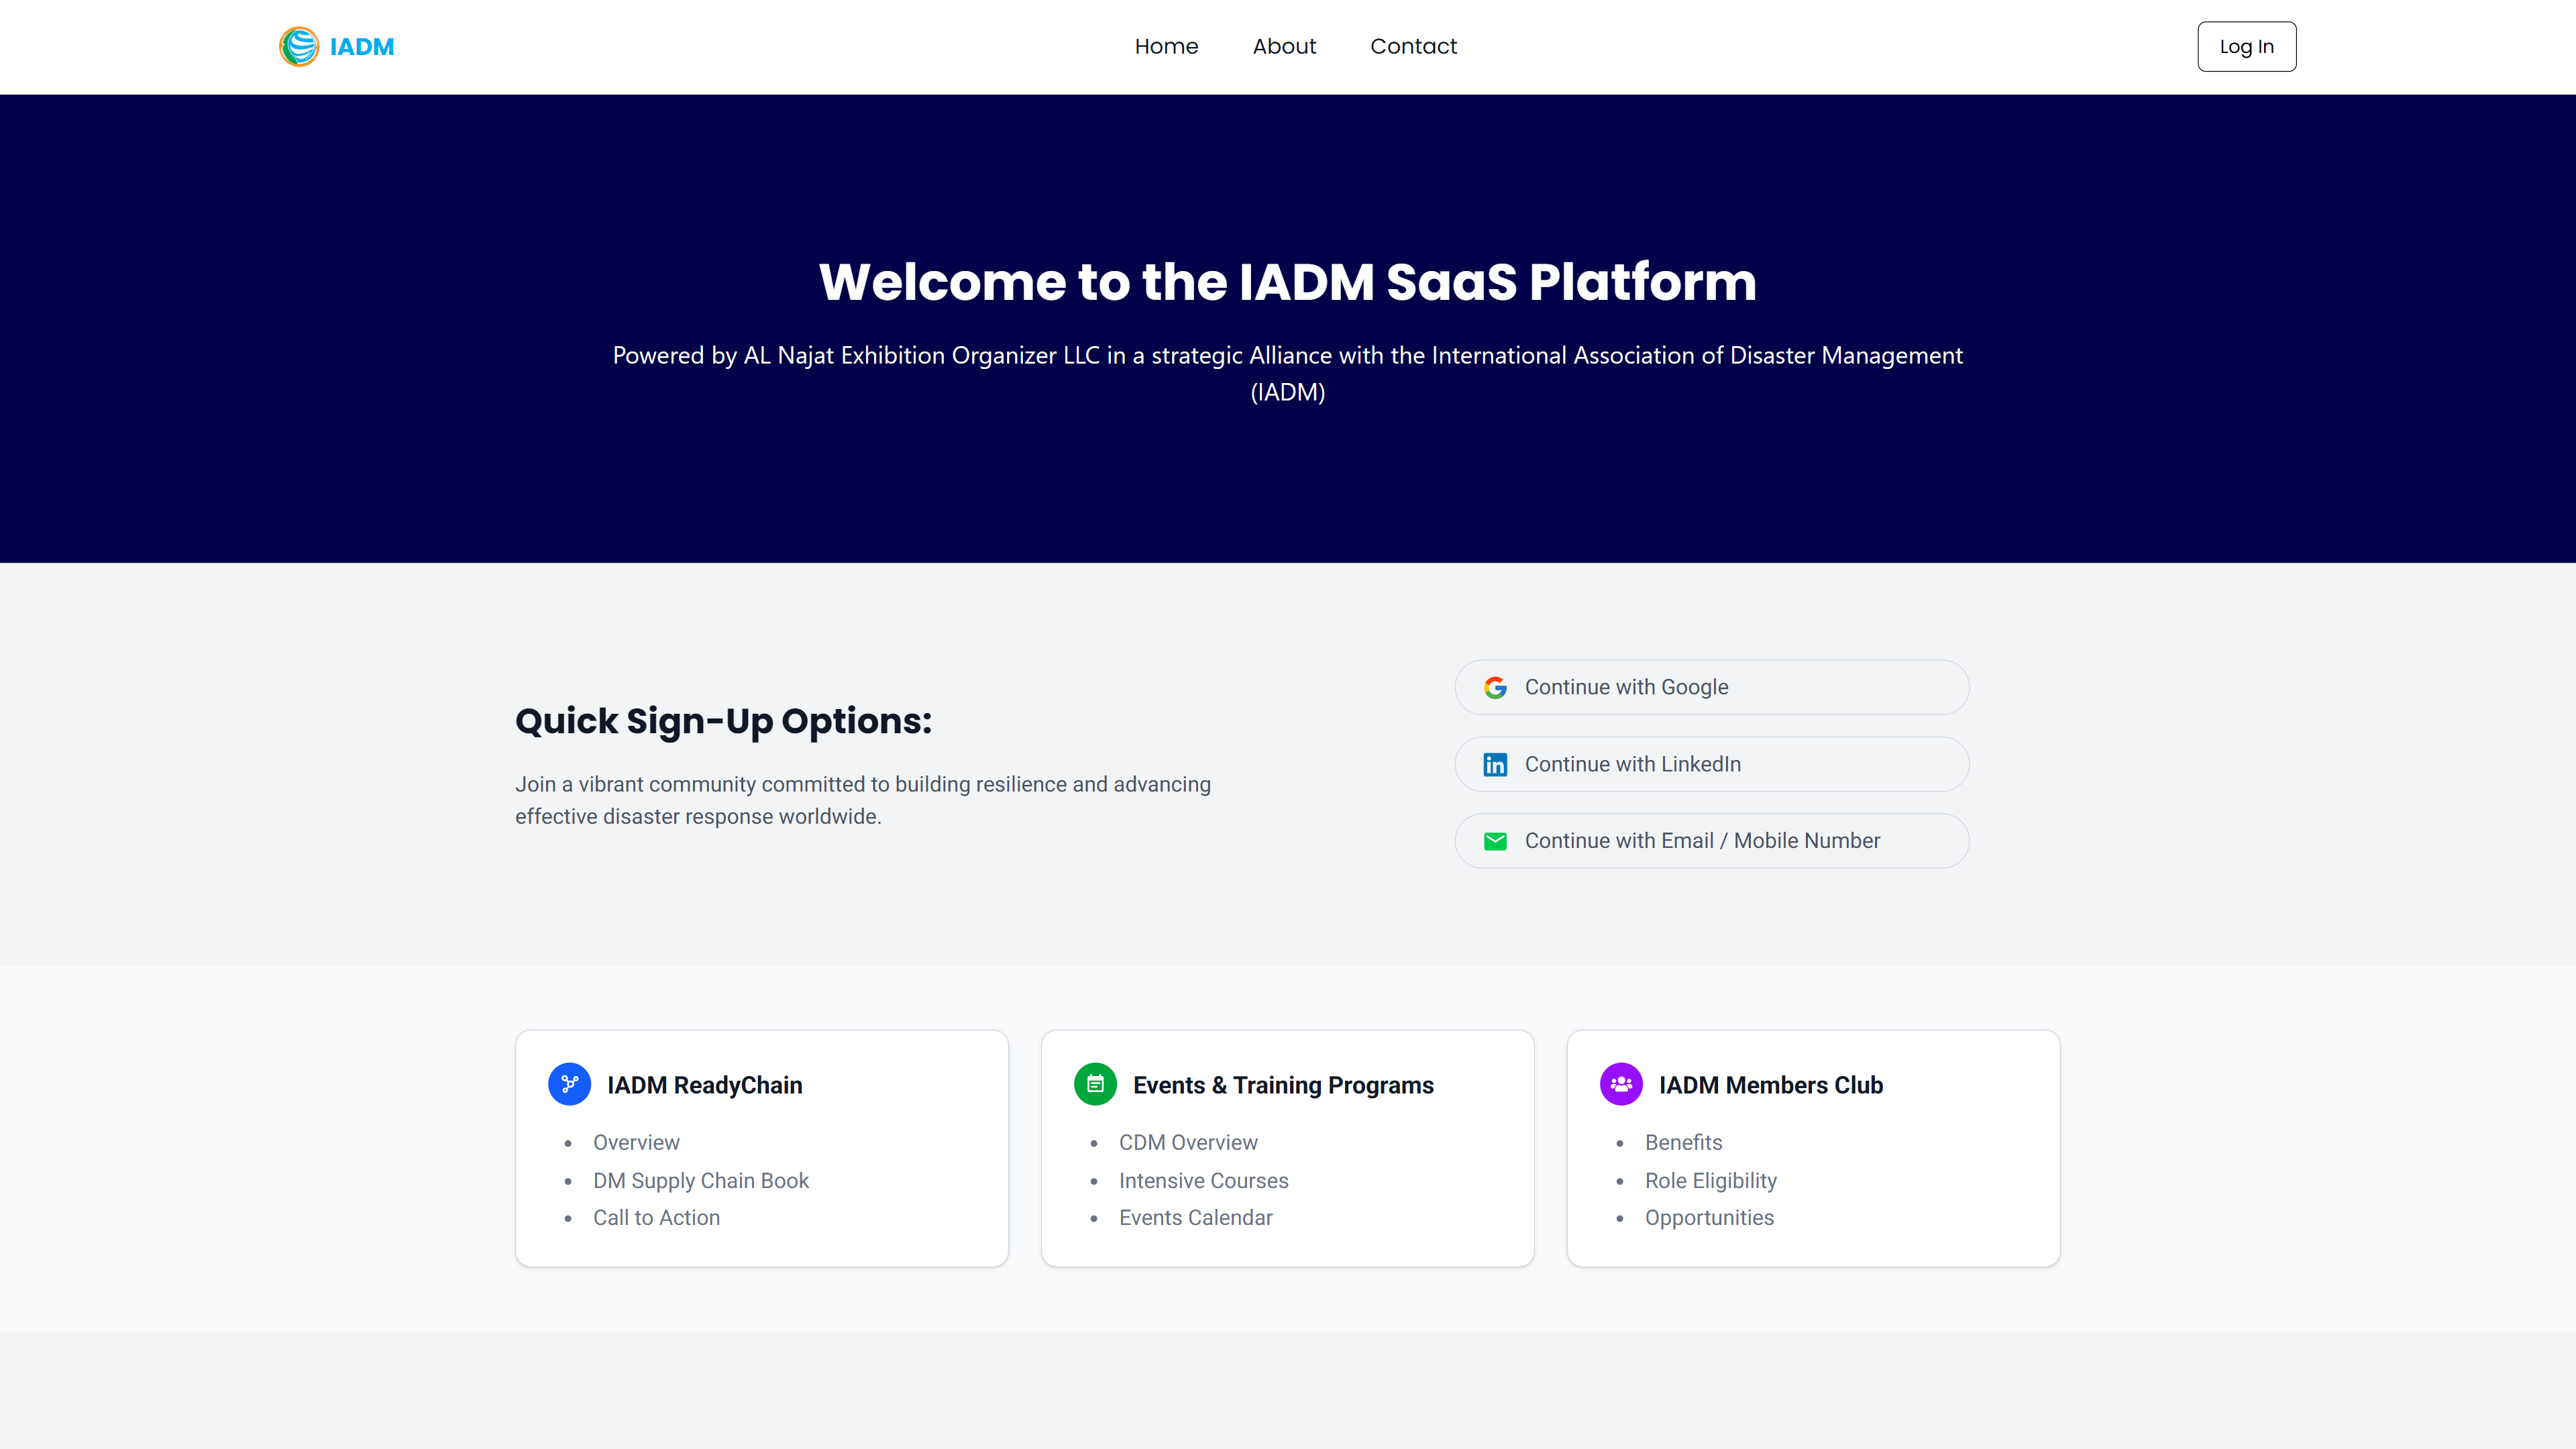Open the Role Eligibility link

point(1710,1181)
